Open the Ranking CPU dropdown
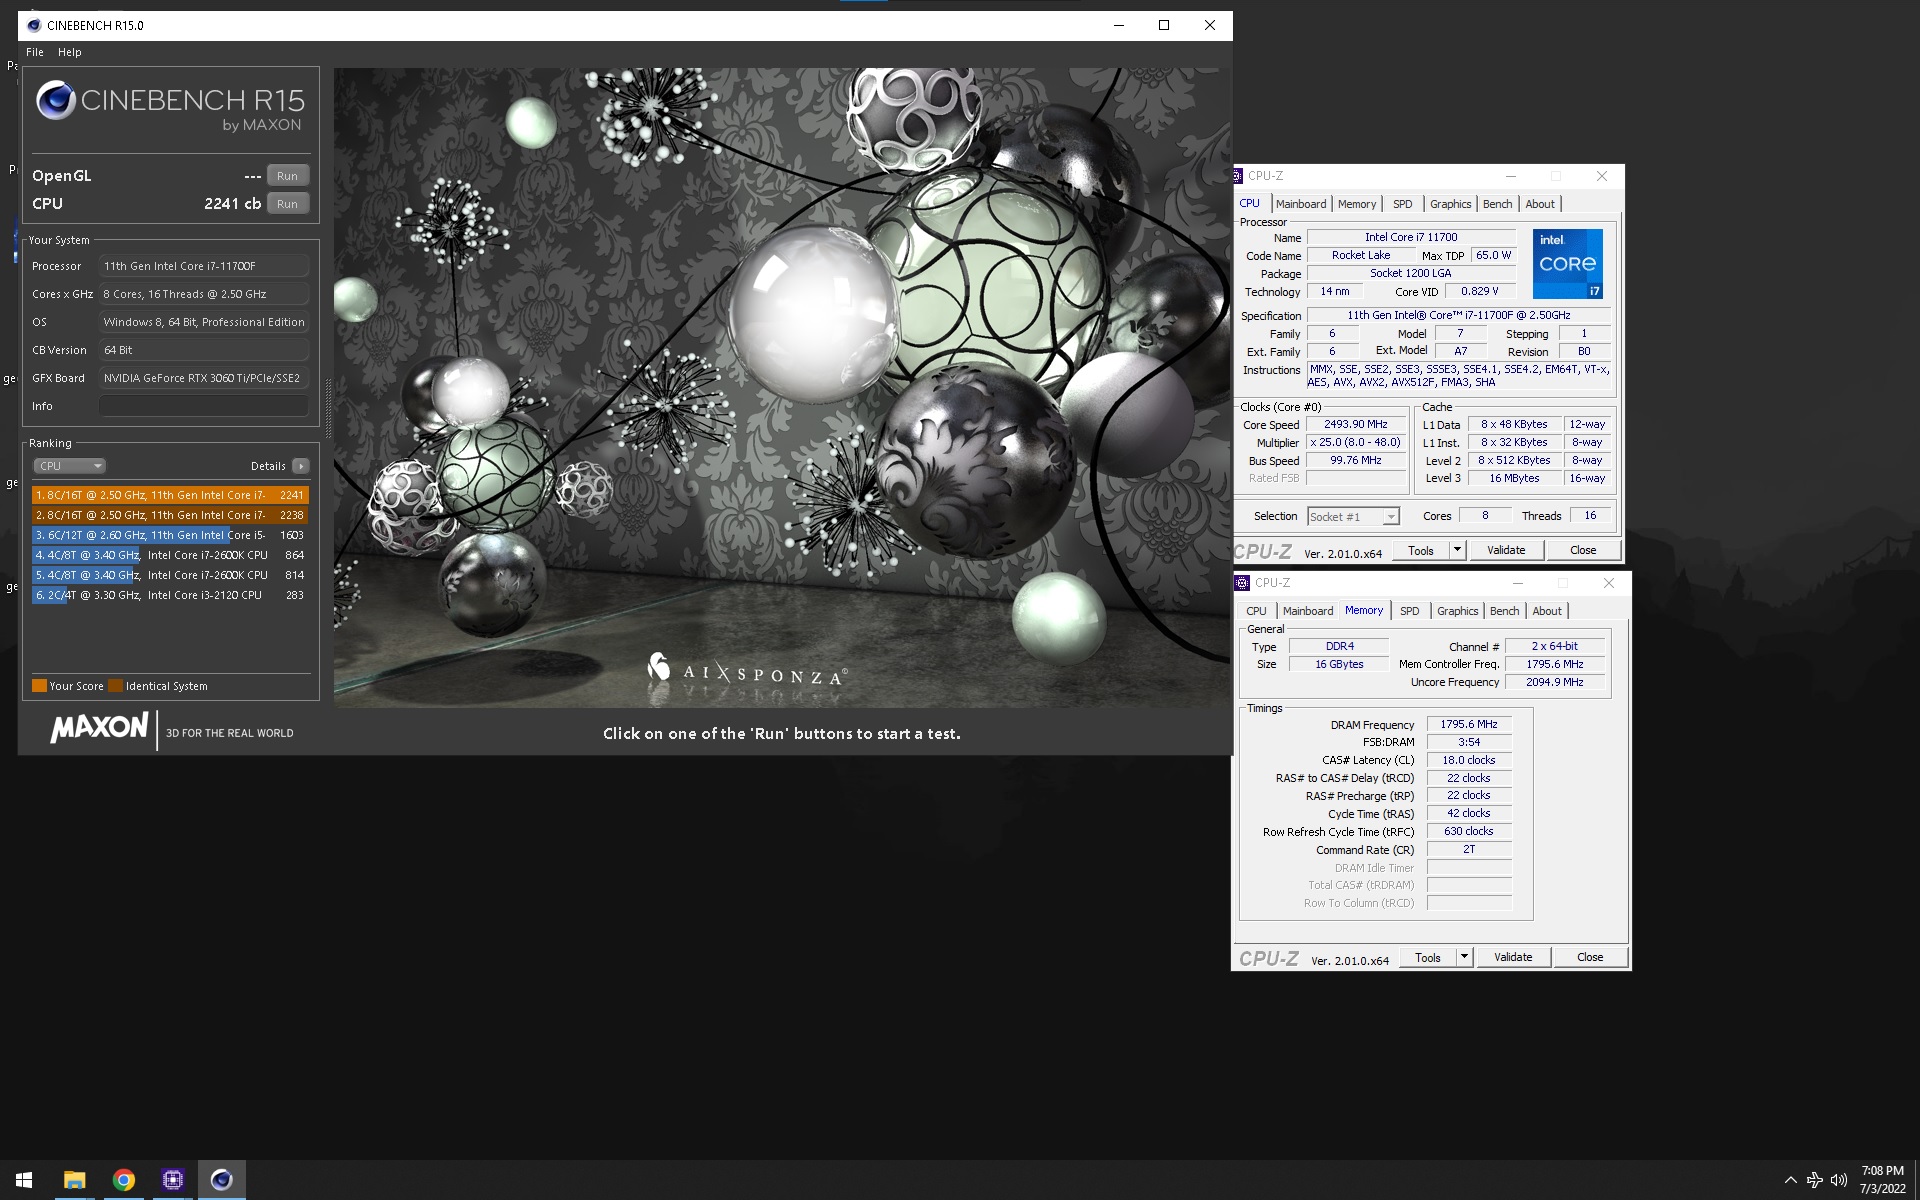Viewport: 1920px width, 1200px height. (70, 466)
